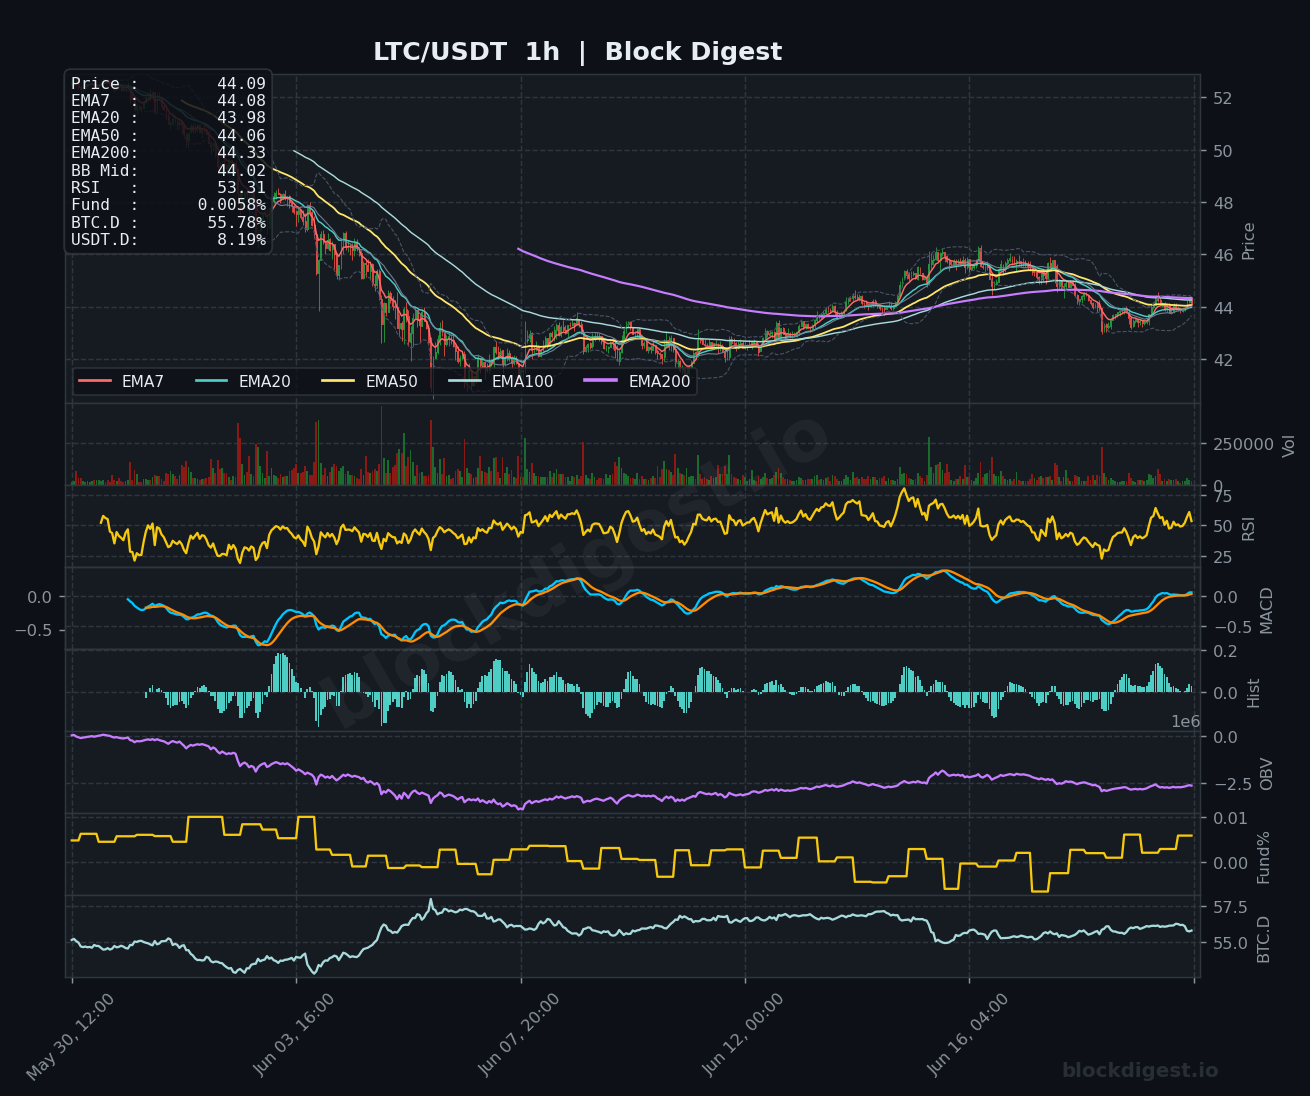Select the EMA200 44.33 stat line
The image size is (1310, 1096).
click(168, 153)
